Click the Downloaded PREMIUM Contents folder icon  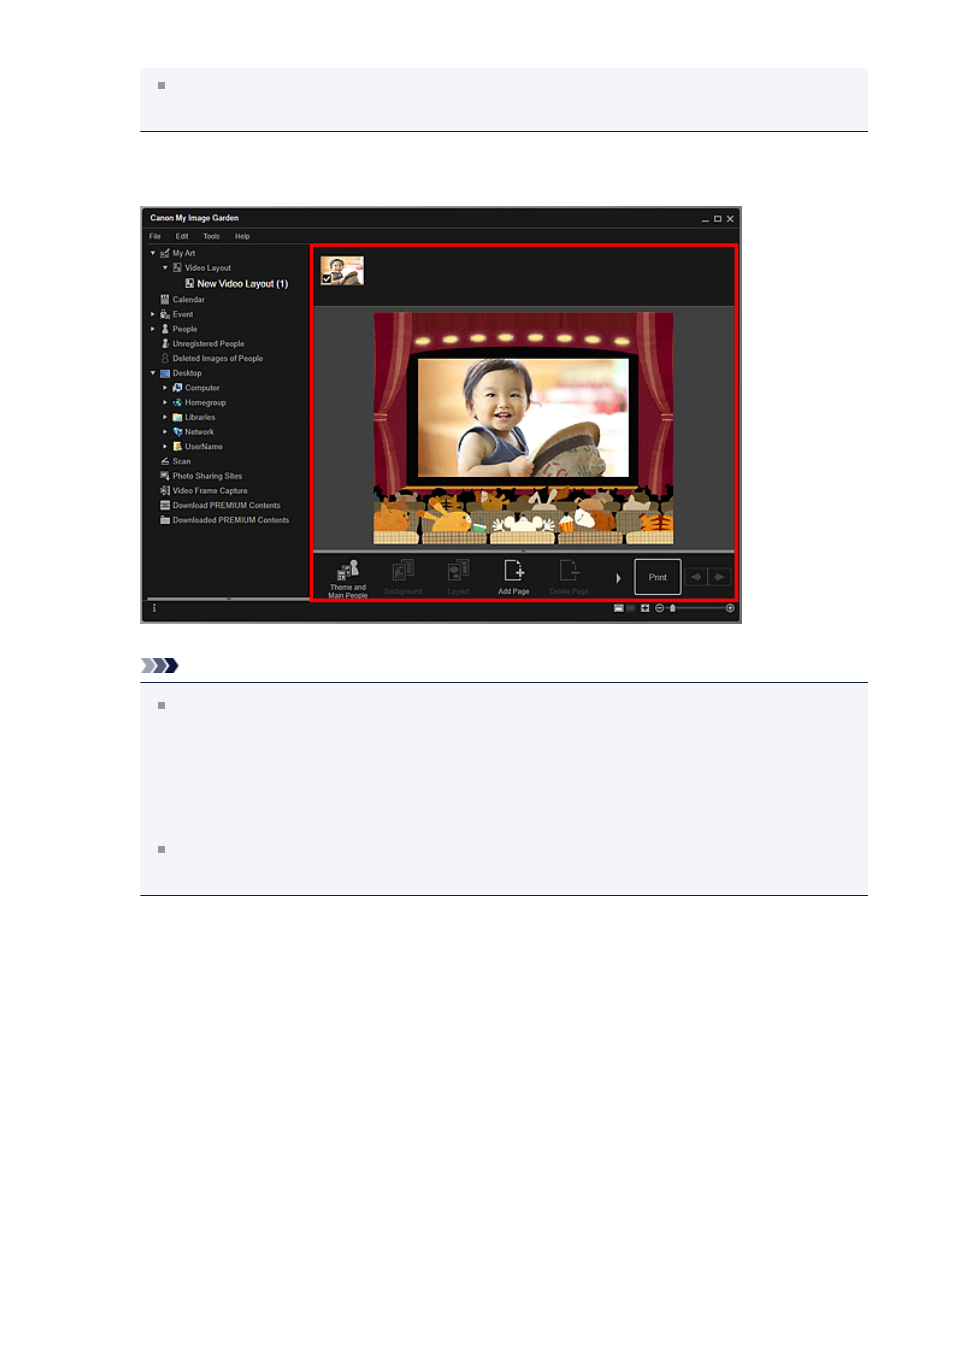point(165,520)
